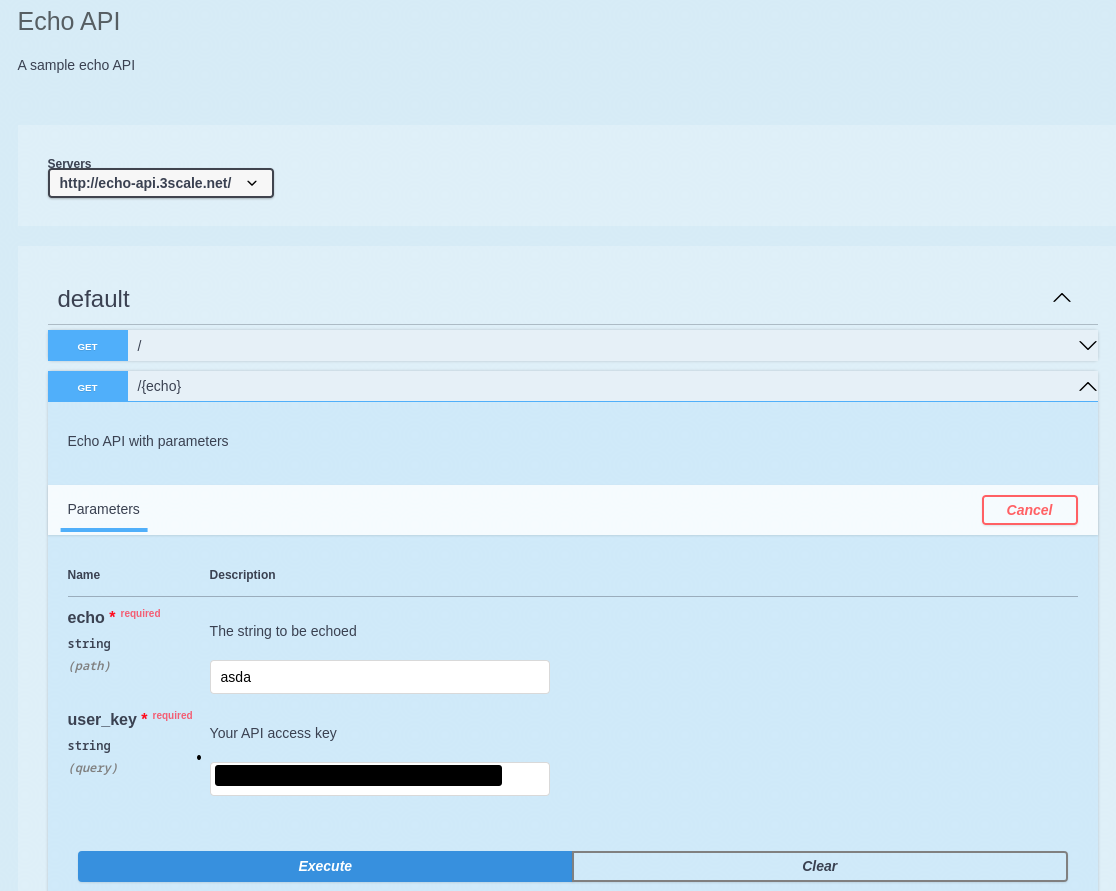Collapse the default section chevron
Image resolution: width=1116 pixels, height=891 pixels.
click(1061, 298)
